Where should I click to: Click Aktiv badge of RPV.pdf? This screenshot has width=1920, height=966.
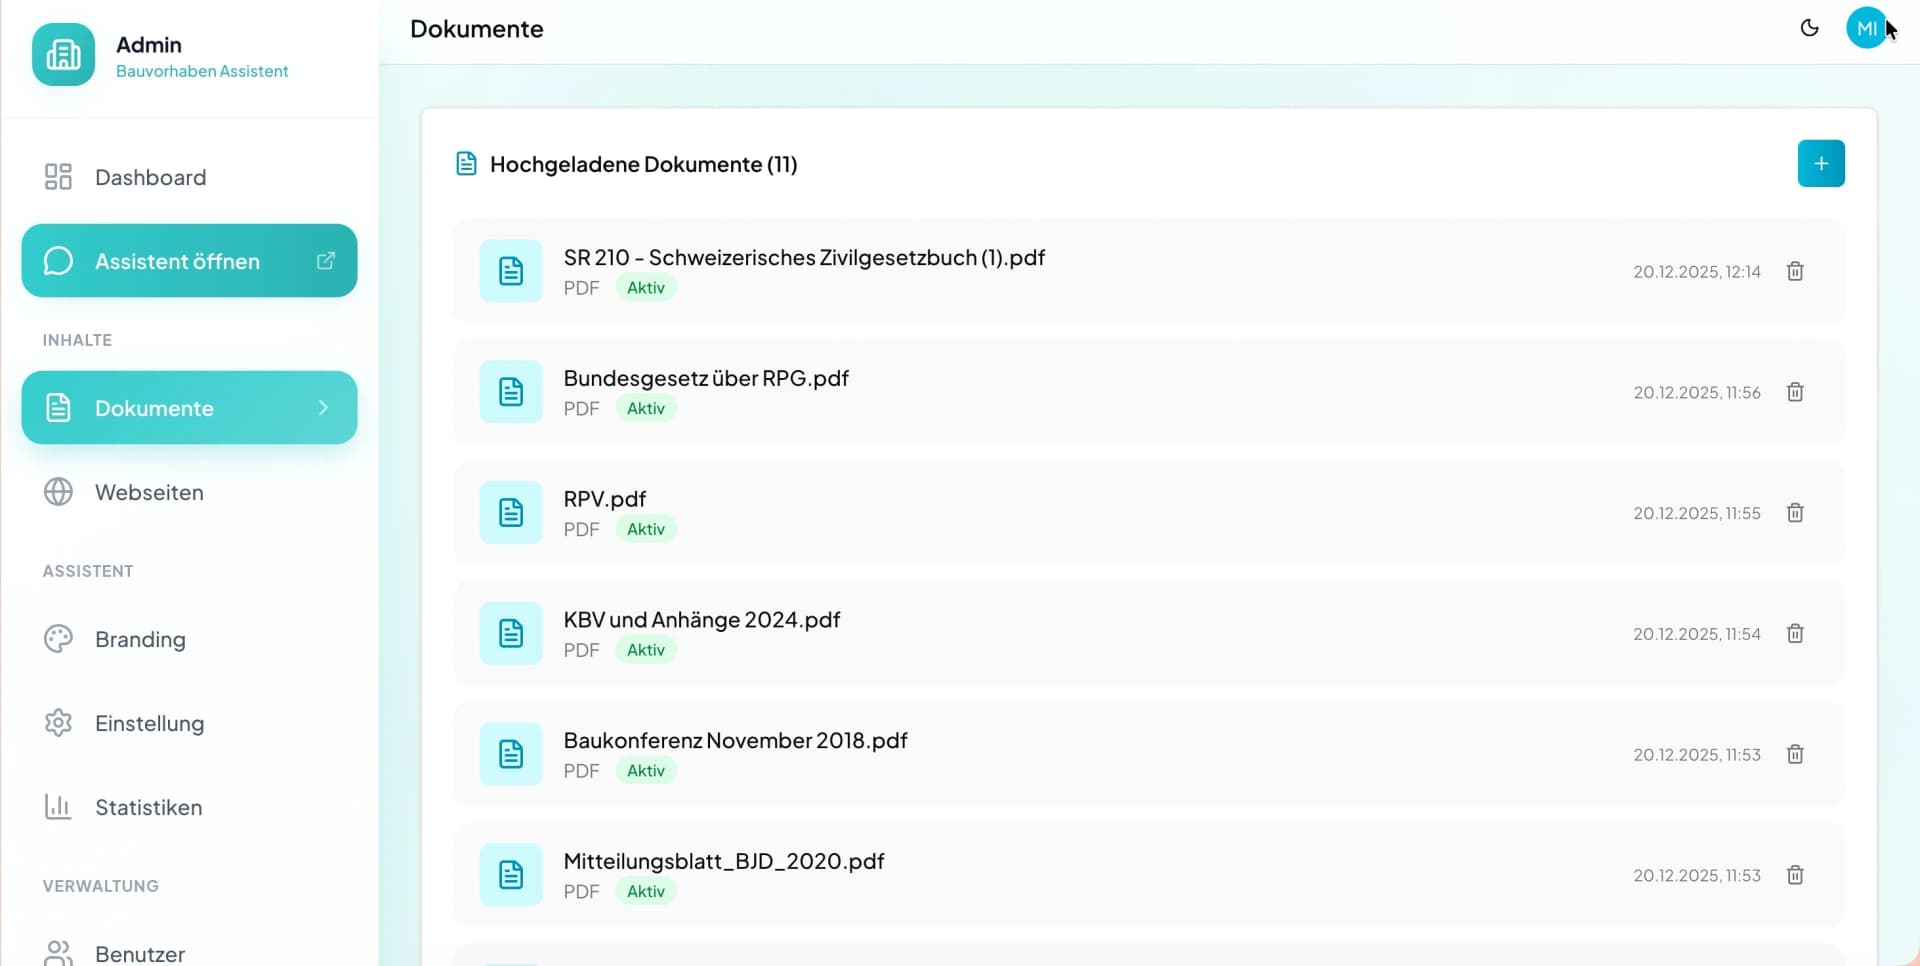pos(646,529)
